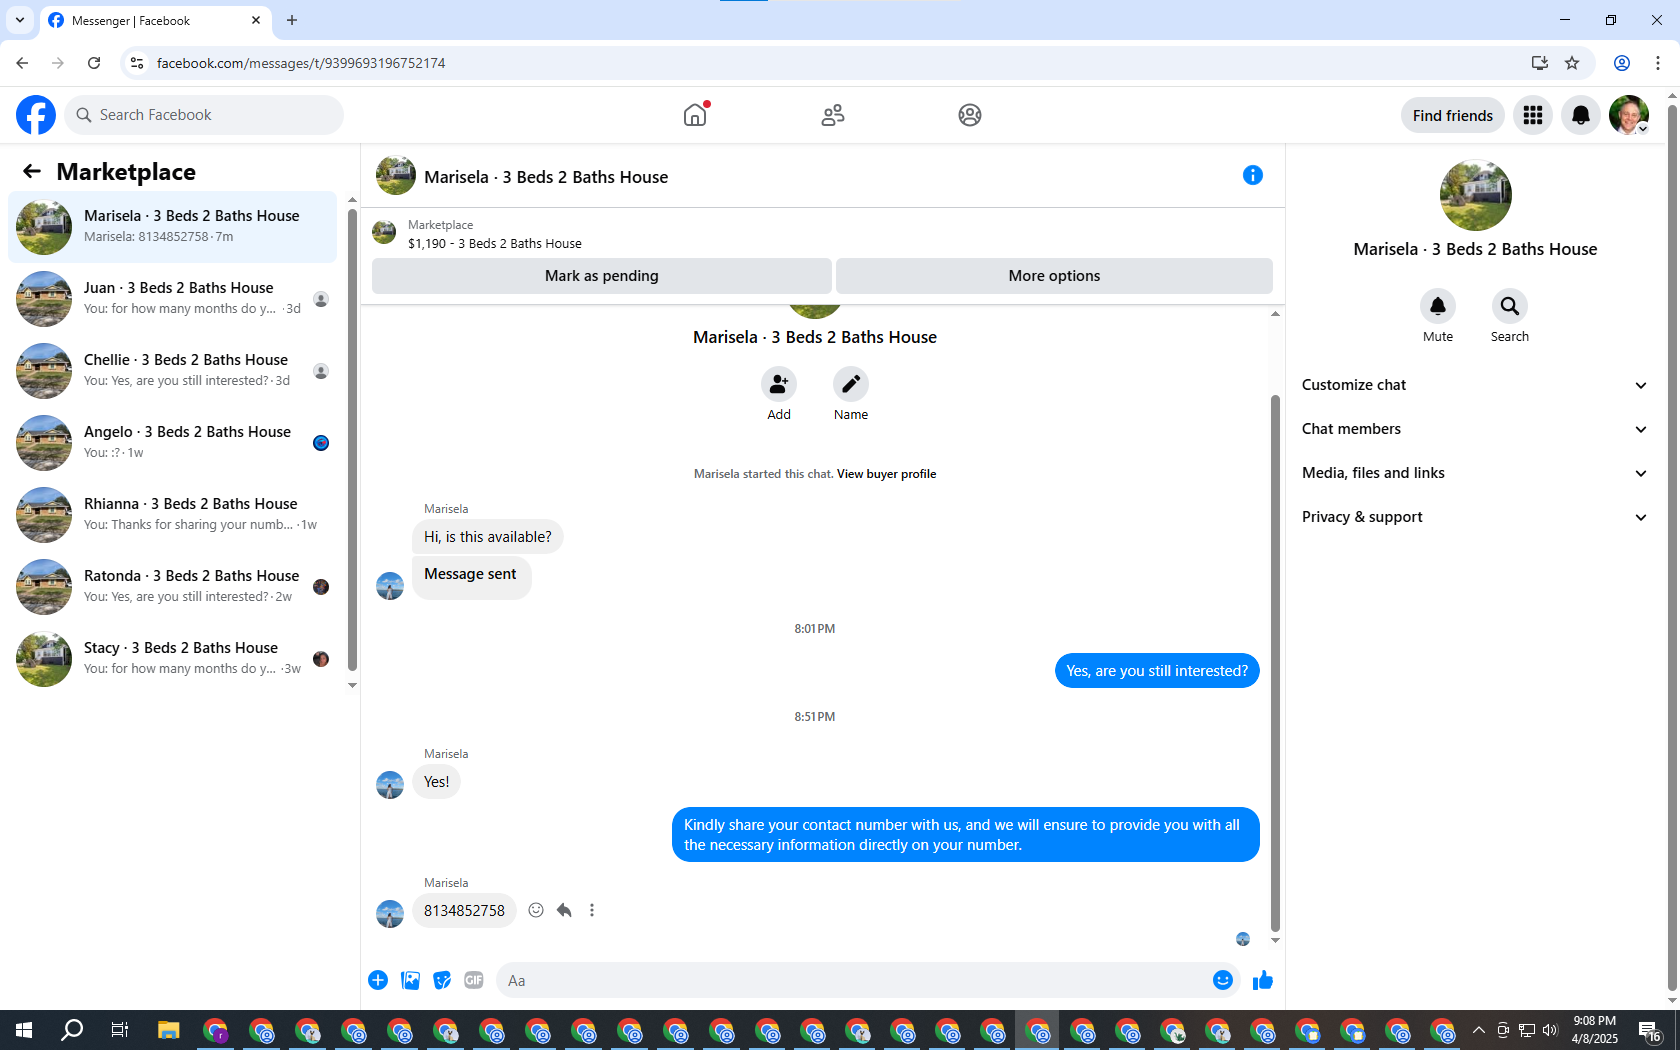Viewport: 1680px width, 1050px height.
Task: Open the Friends icon in top navigation
Action: [x=833, y=115]
